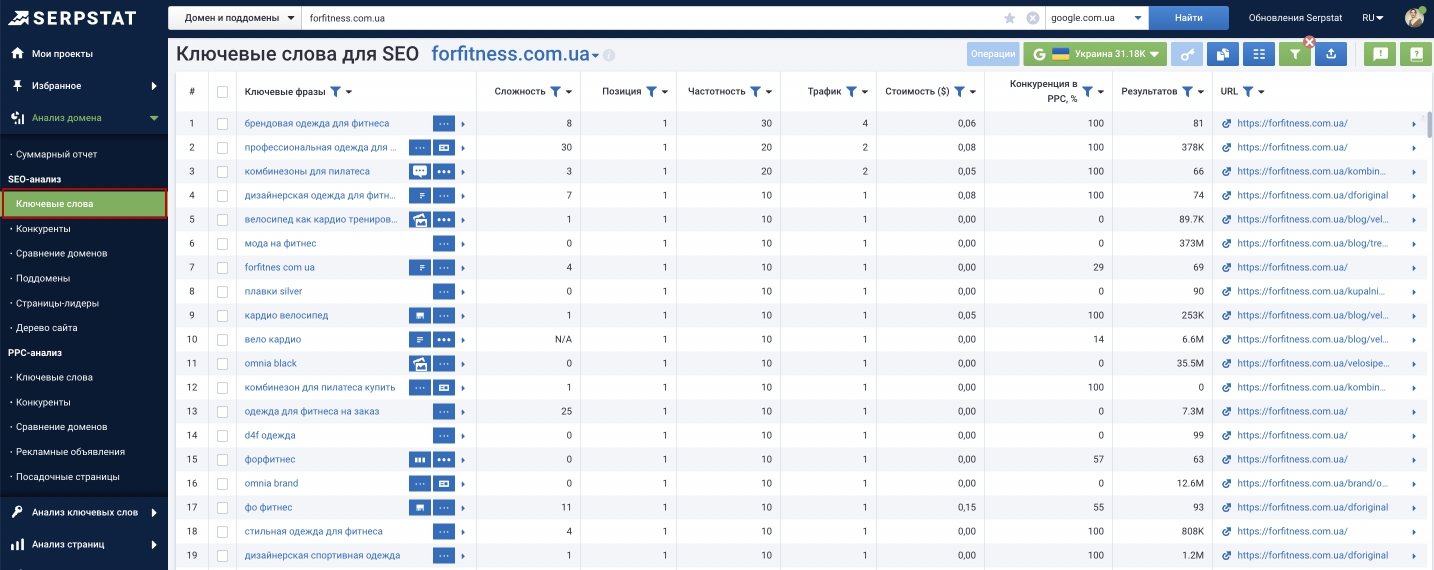Click the feedback exclamation speech bubble icon
The height and width of the screenshot is (570, 1434).
pos(1380,55)
